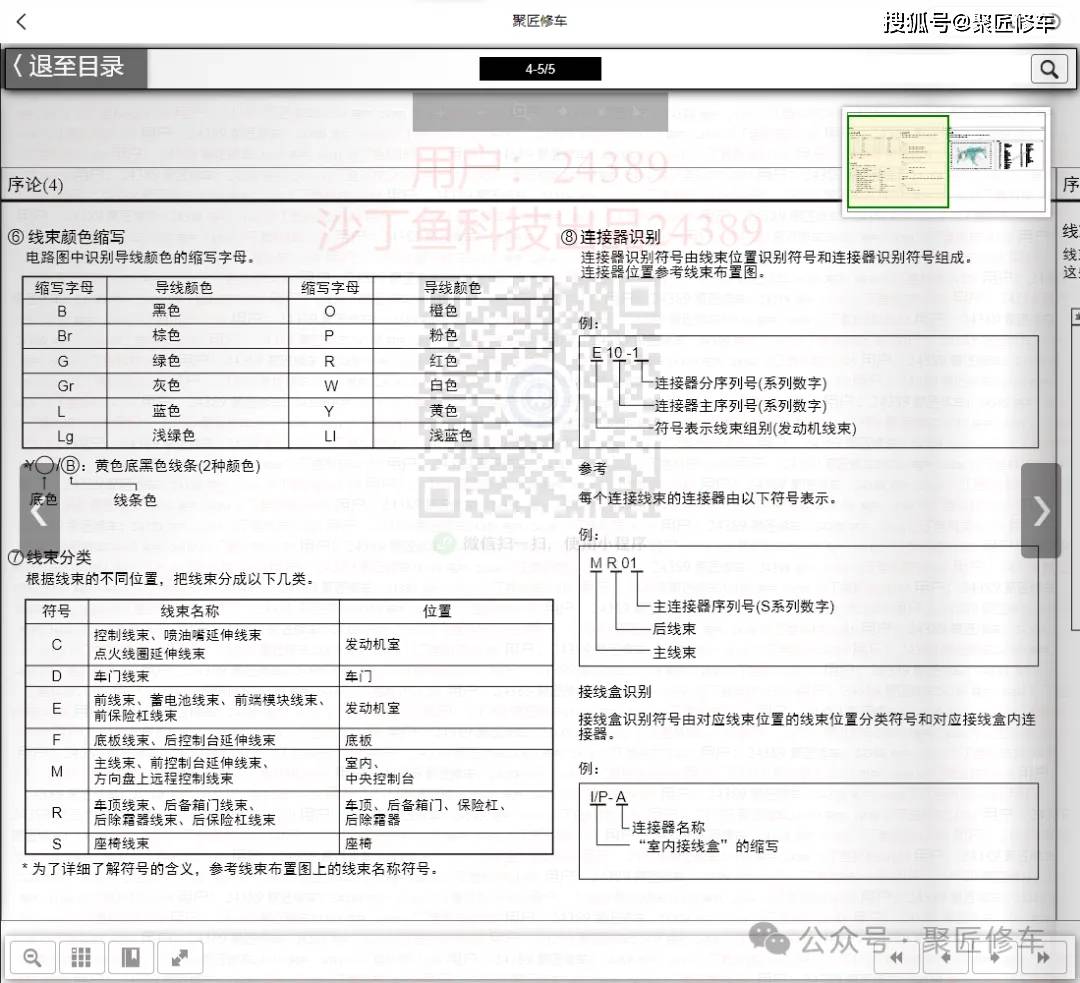This screenshot has height=983, width=1080.
Task: Step forward one page in the bottom bar
Action: 995,957
